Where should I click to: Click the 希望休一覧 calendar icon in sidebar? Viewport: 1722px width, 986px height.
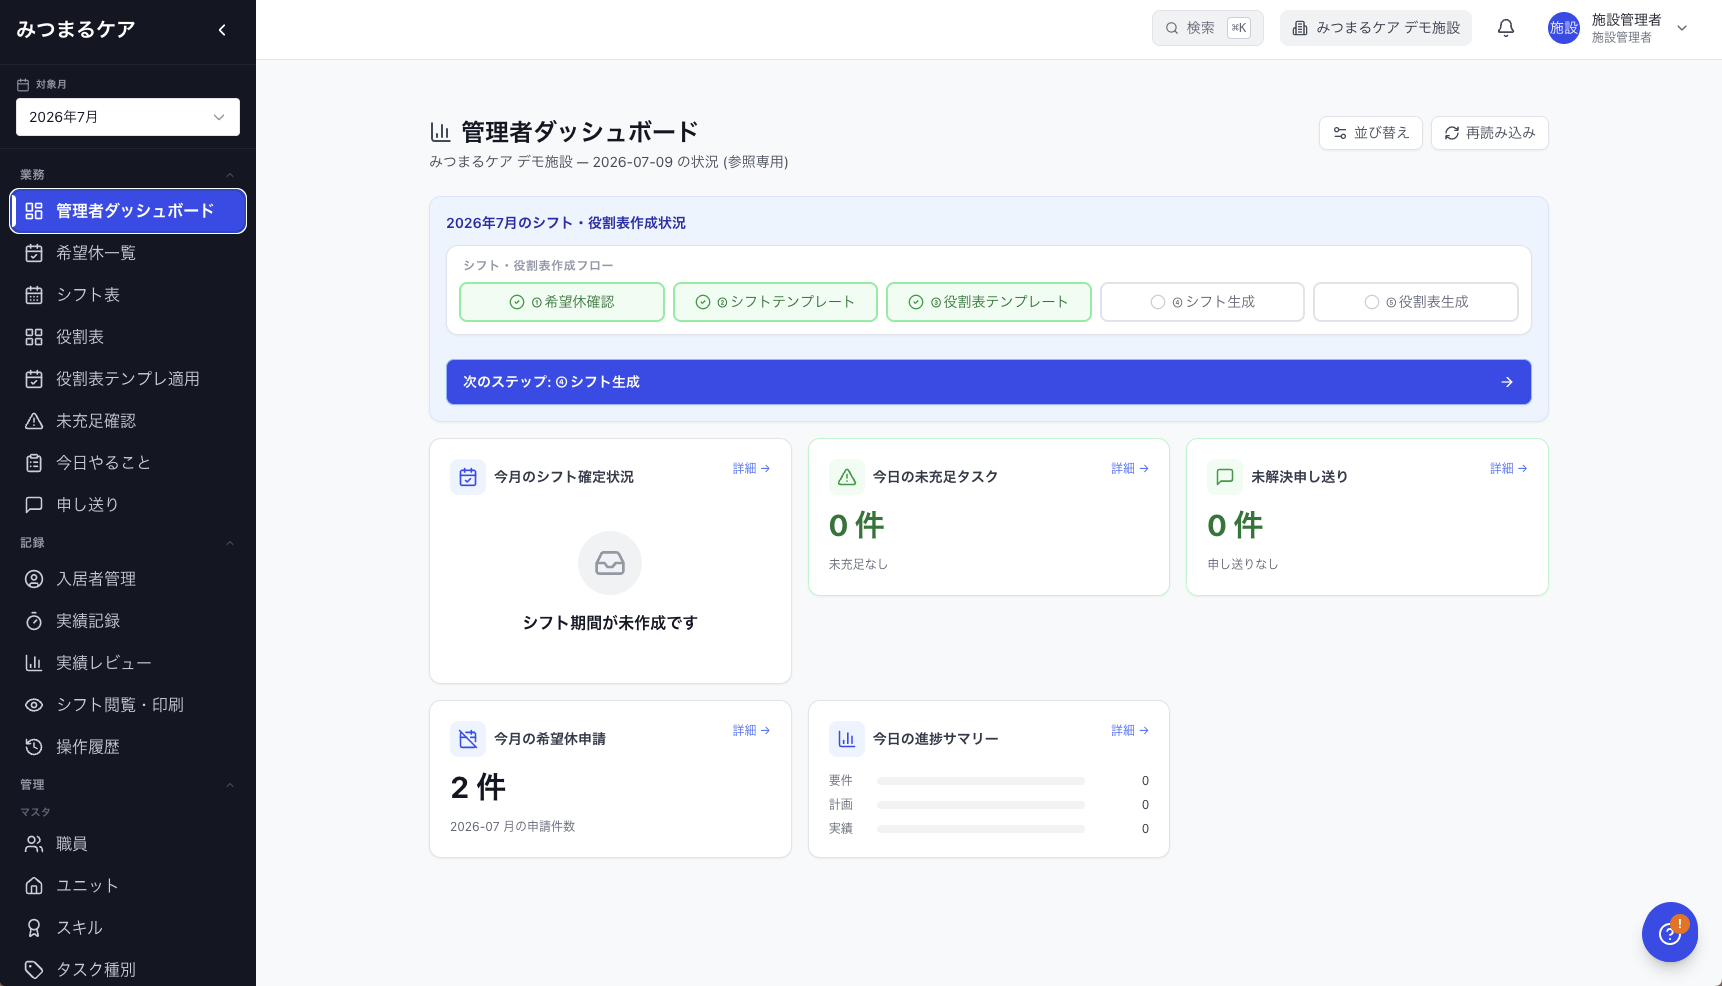(x=34, y=253)
